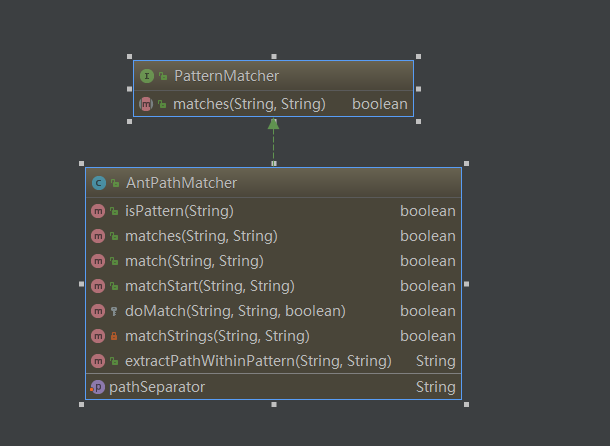Click the public icon beside PatternMatcher matches method
Screen dimensions: 610x446
(x=162, y=104)
